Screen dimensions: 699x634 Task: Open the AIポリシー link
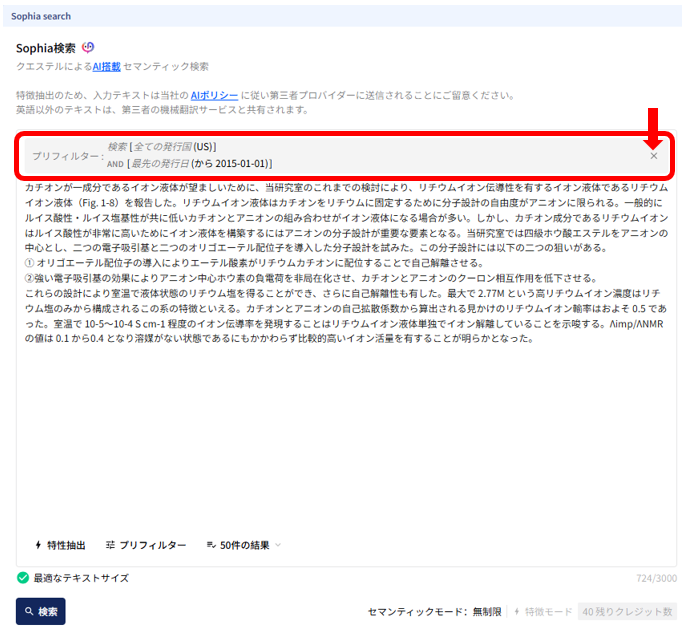(x=214, y=95)
